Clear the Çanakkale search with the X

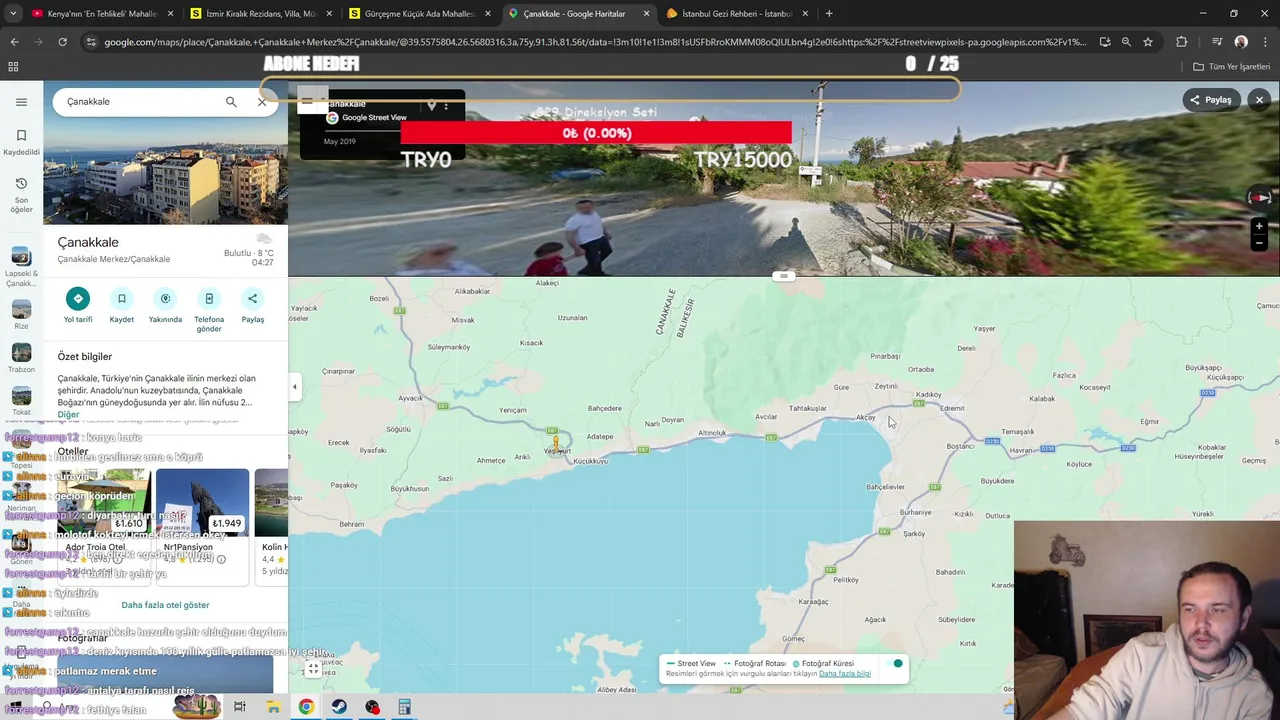[262, 101]
